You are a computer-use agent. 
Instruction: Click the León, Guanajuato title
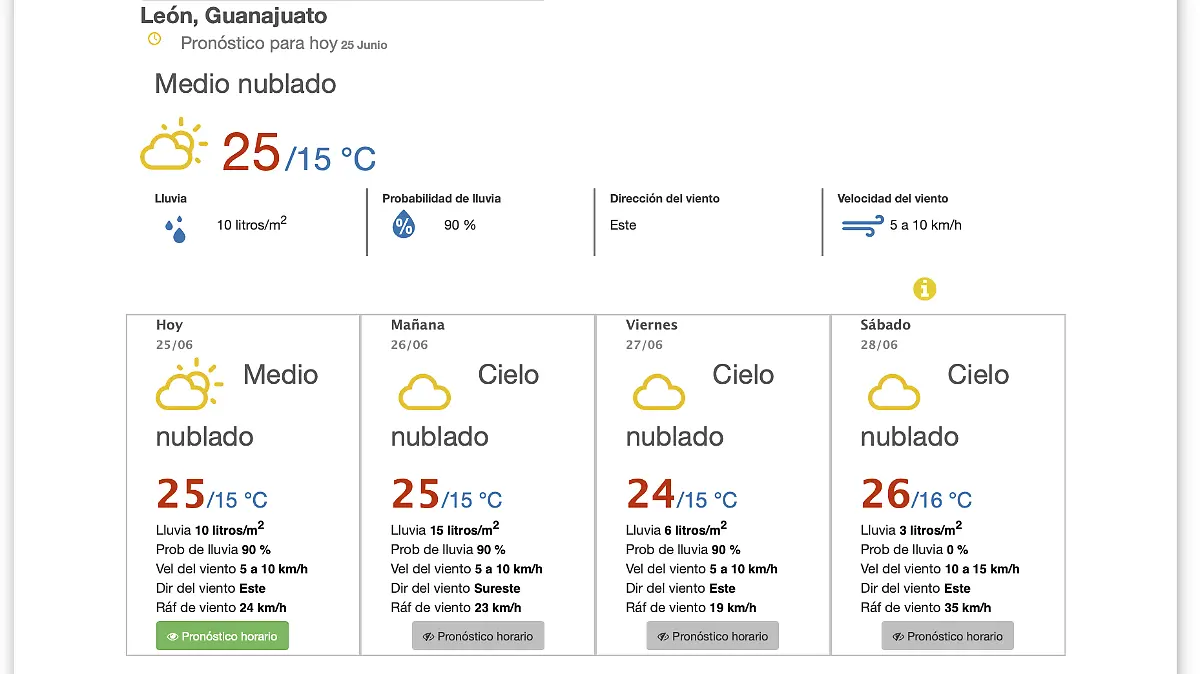[234, 16]
